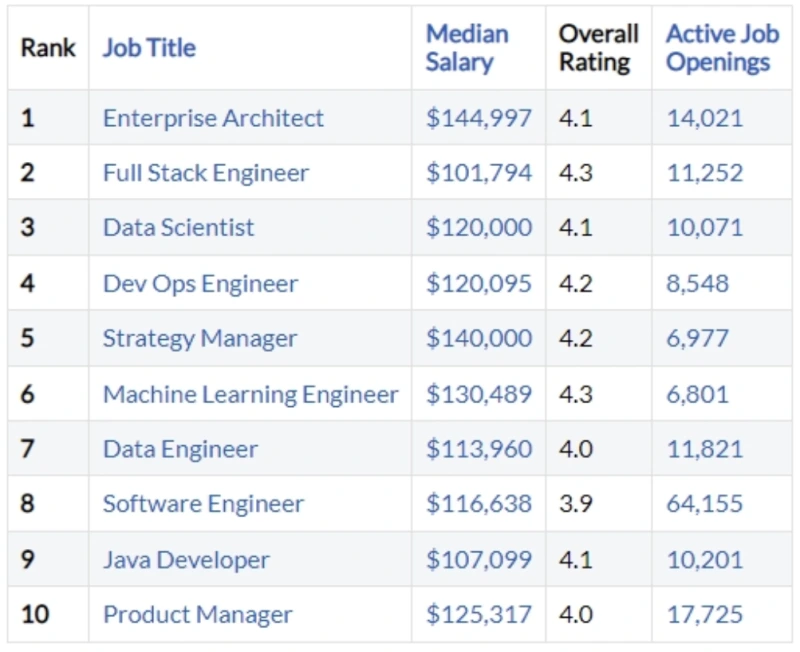Open the Software Engineer job link
The width and height of the screenshot is (800, 652).
pyautogui.click(x=203, y=504)
